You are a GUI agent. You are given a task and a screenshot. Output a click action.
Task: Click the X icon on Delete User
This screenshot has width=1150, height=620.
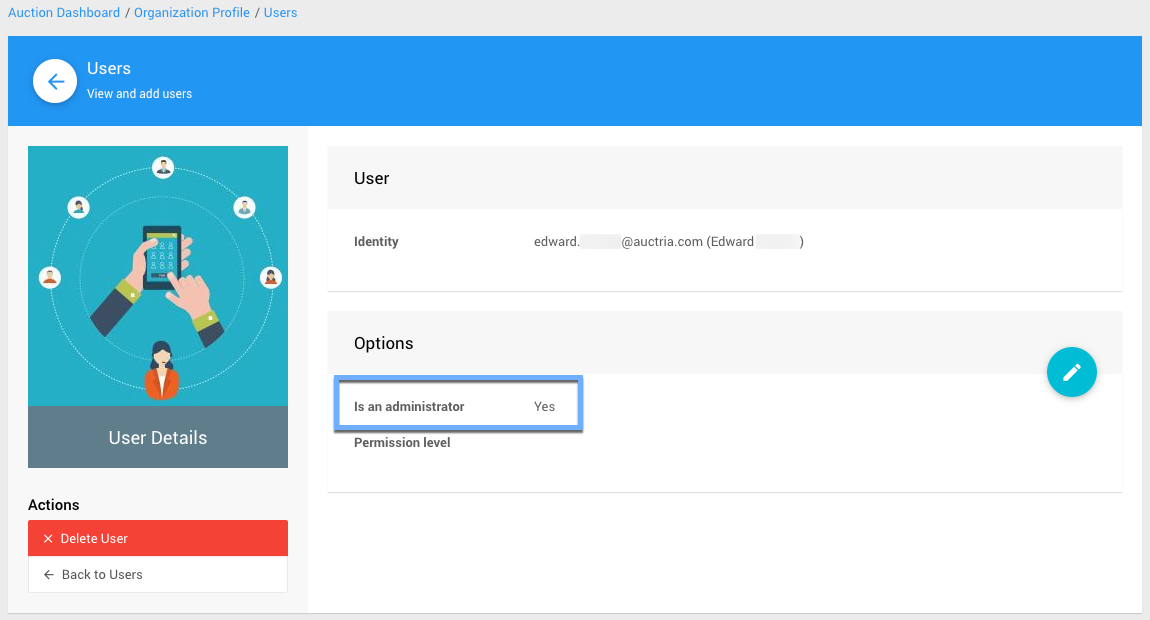coord(48,539)
